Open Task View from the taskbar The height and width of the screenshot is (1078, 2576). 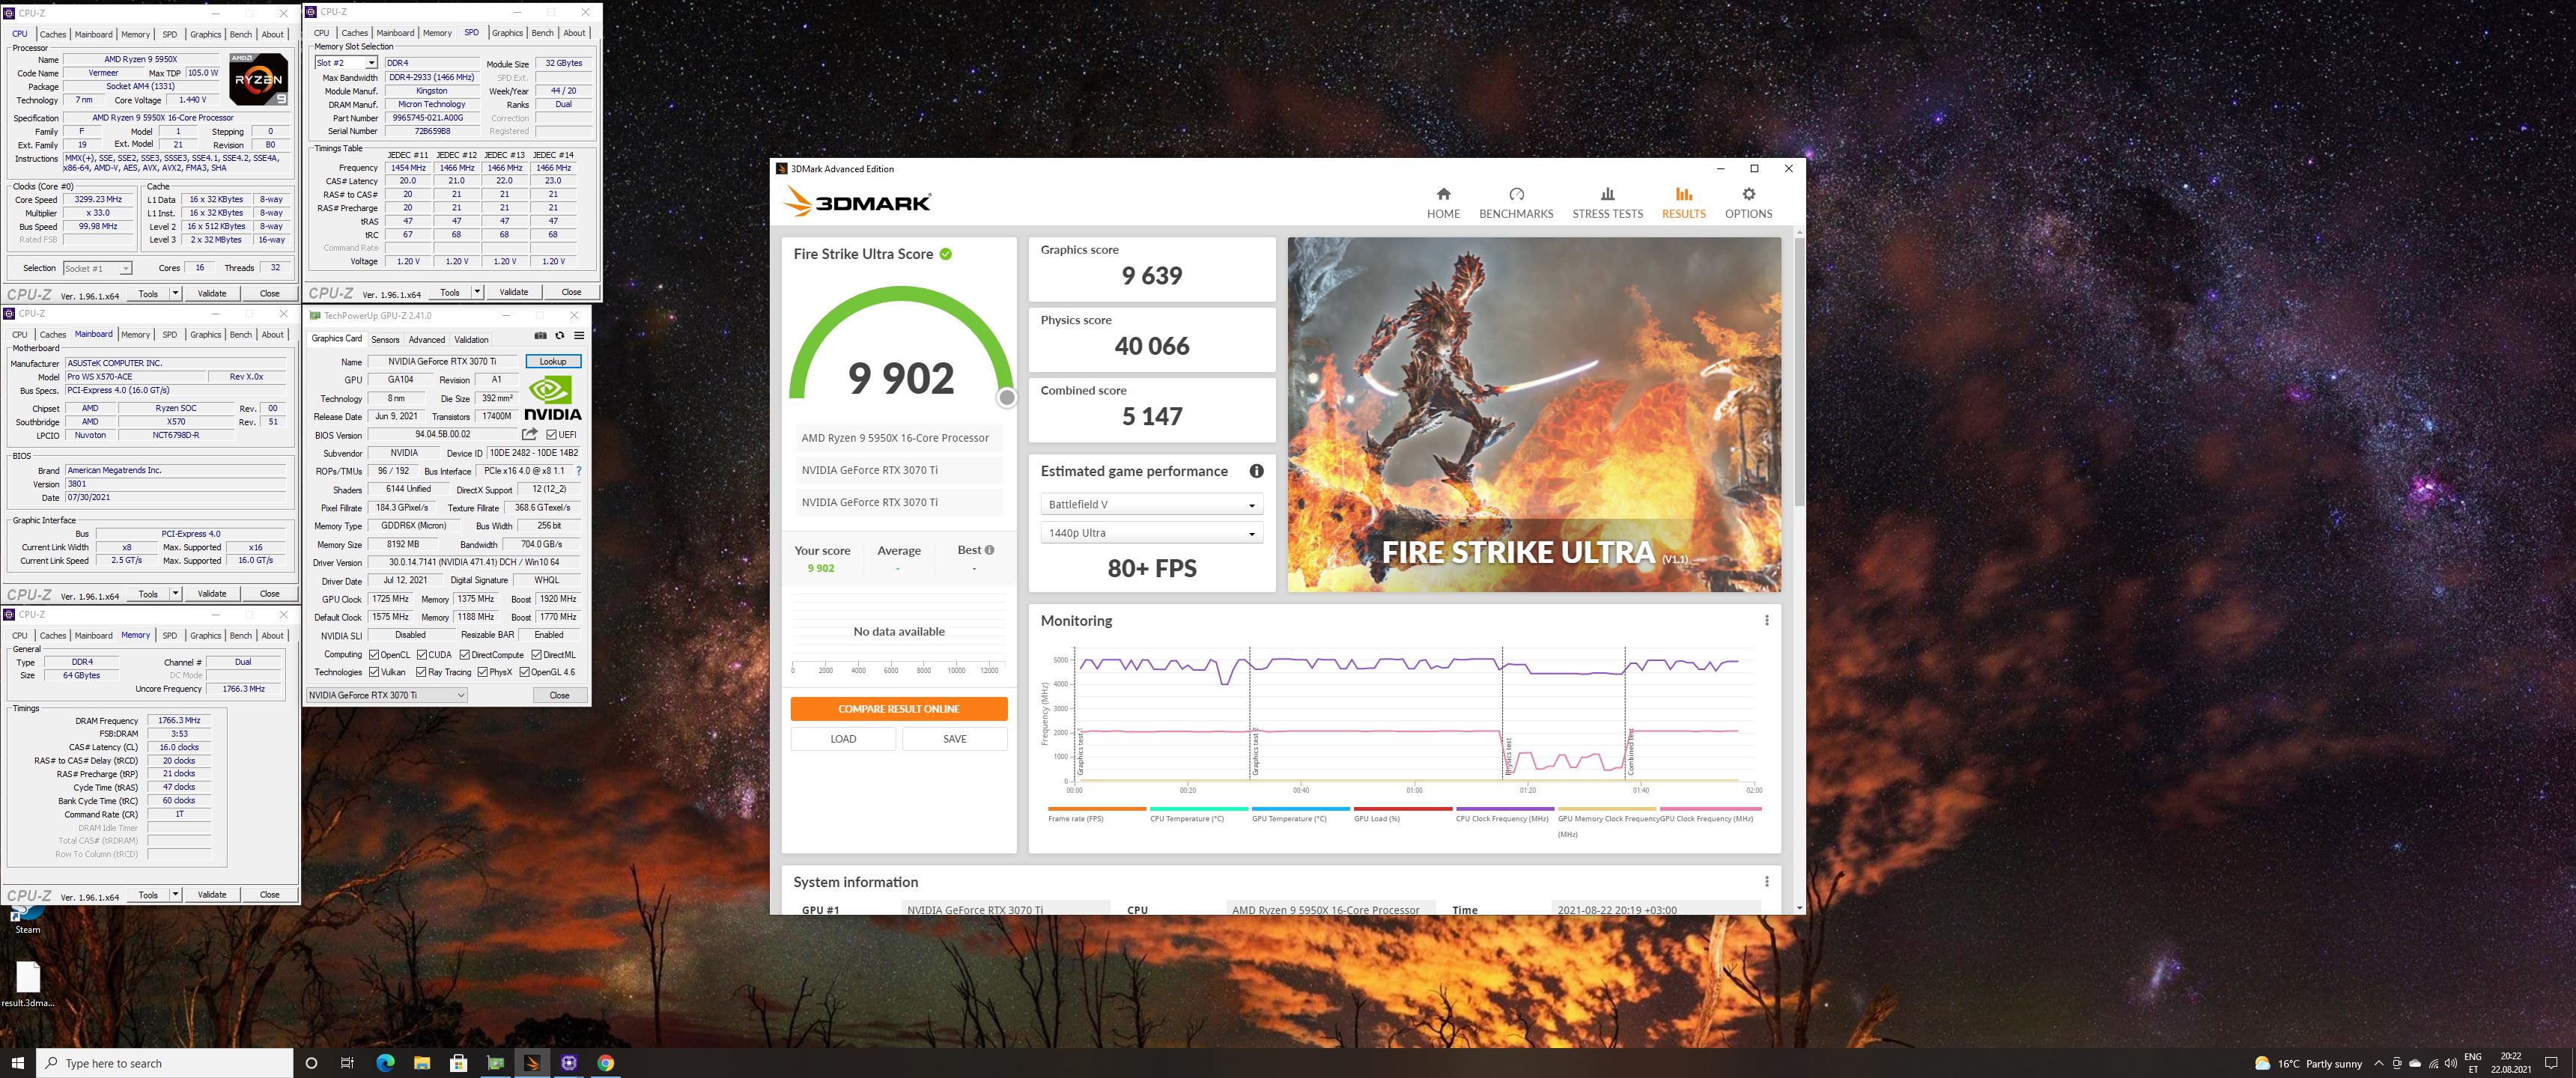pos(347,1063)
